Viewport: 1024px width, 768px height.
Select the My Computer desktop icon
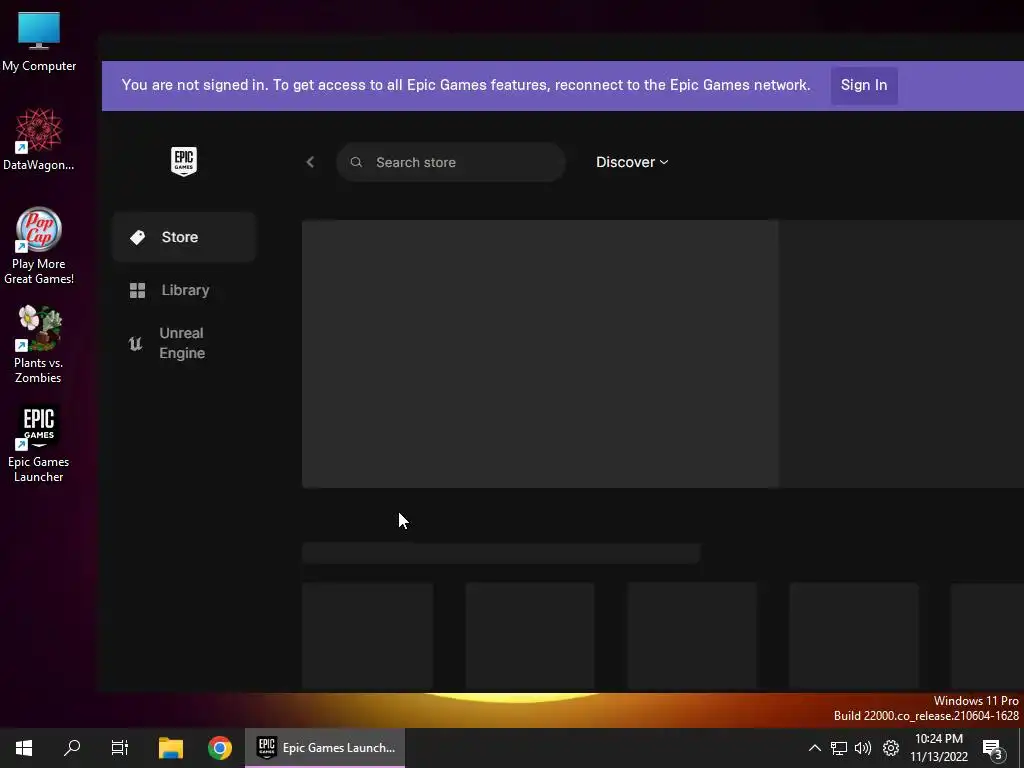click(x=39, y=41)
